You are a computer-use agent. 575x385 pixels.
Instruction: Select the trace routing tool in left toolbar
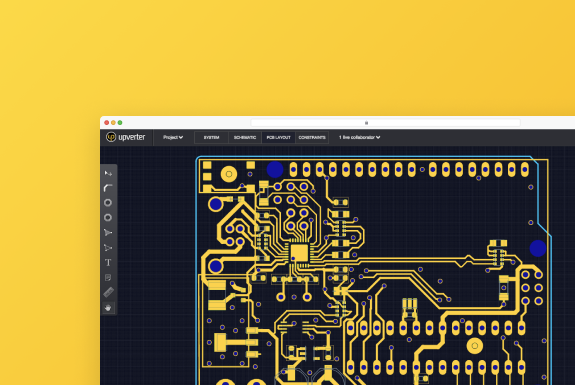click(108, 173)
